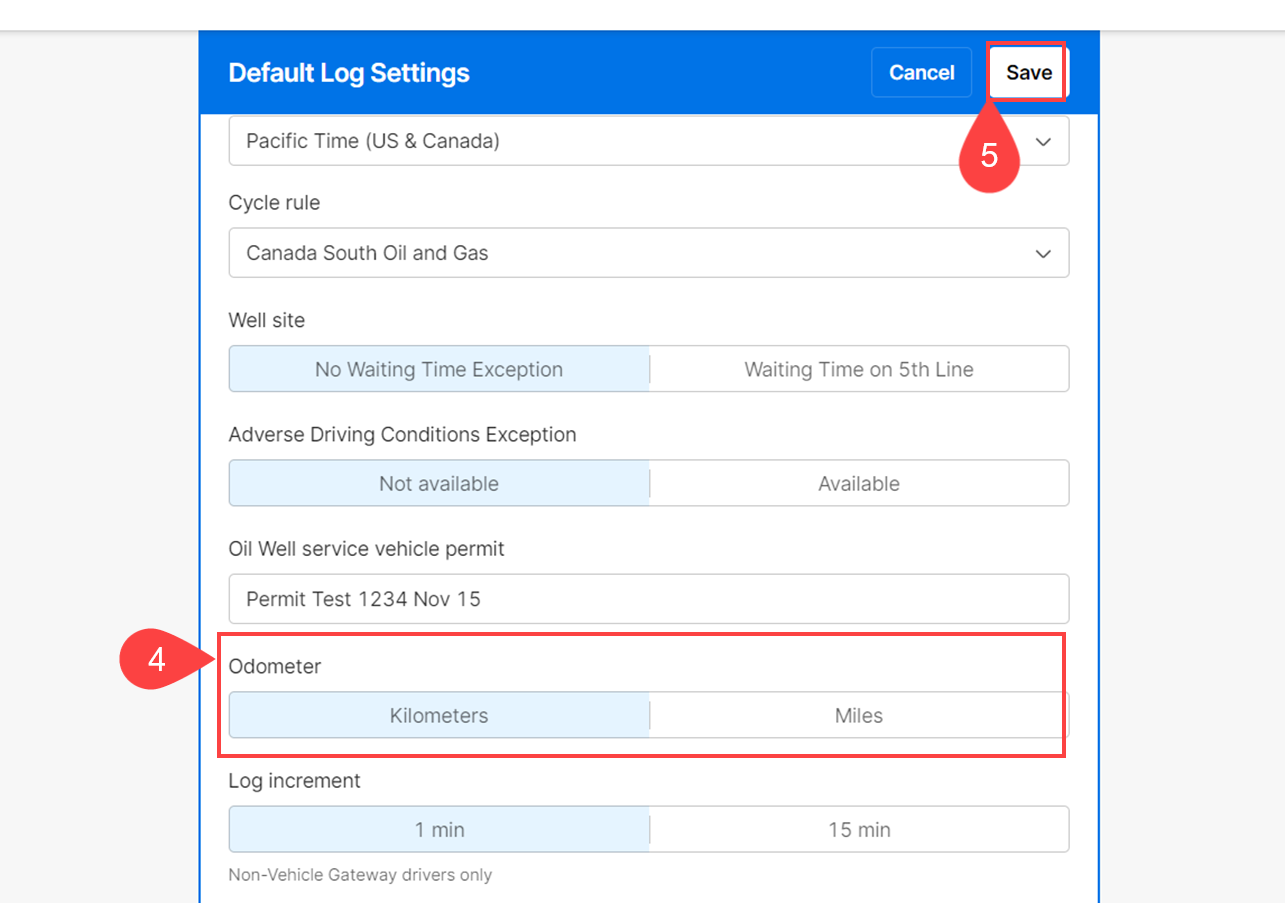Click the red step 5 marker
The image size is (1285, 903).
(x=988, y=156)
